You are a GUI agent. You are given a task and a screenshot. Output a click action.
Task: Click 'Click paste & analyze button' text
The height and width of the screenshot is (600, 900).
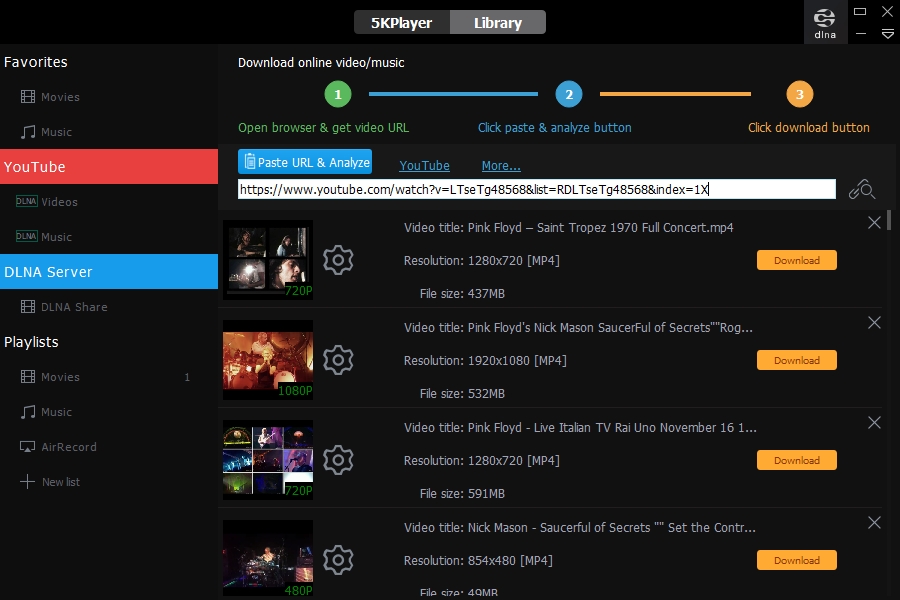(x=554, y=127)
